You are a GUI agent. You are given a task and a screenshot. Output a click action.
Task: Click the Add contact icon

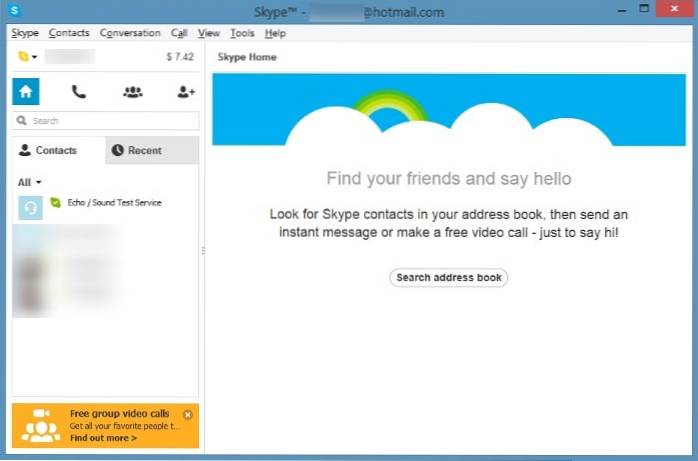tap(185, 92)
